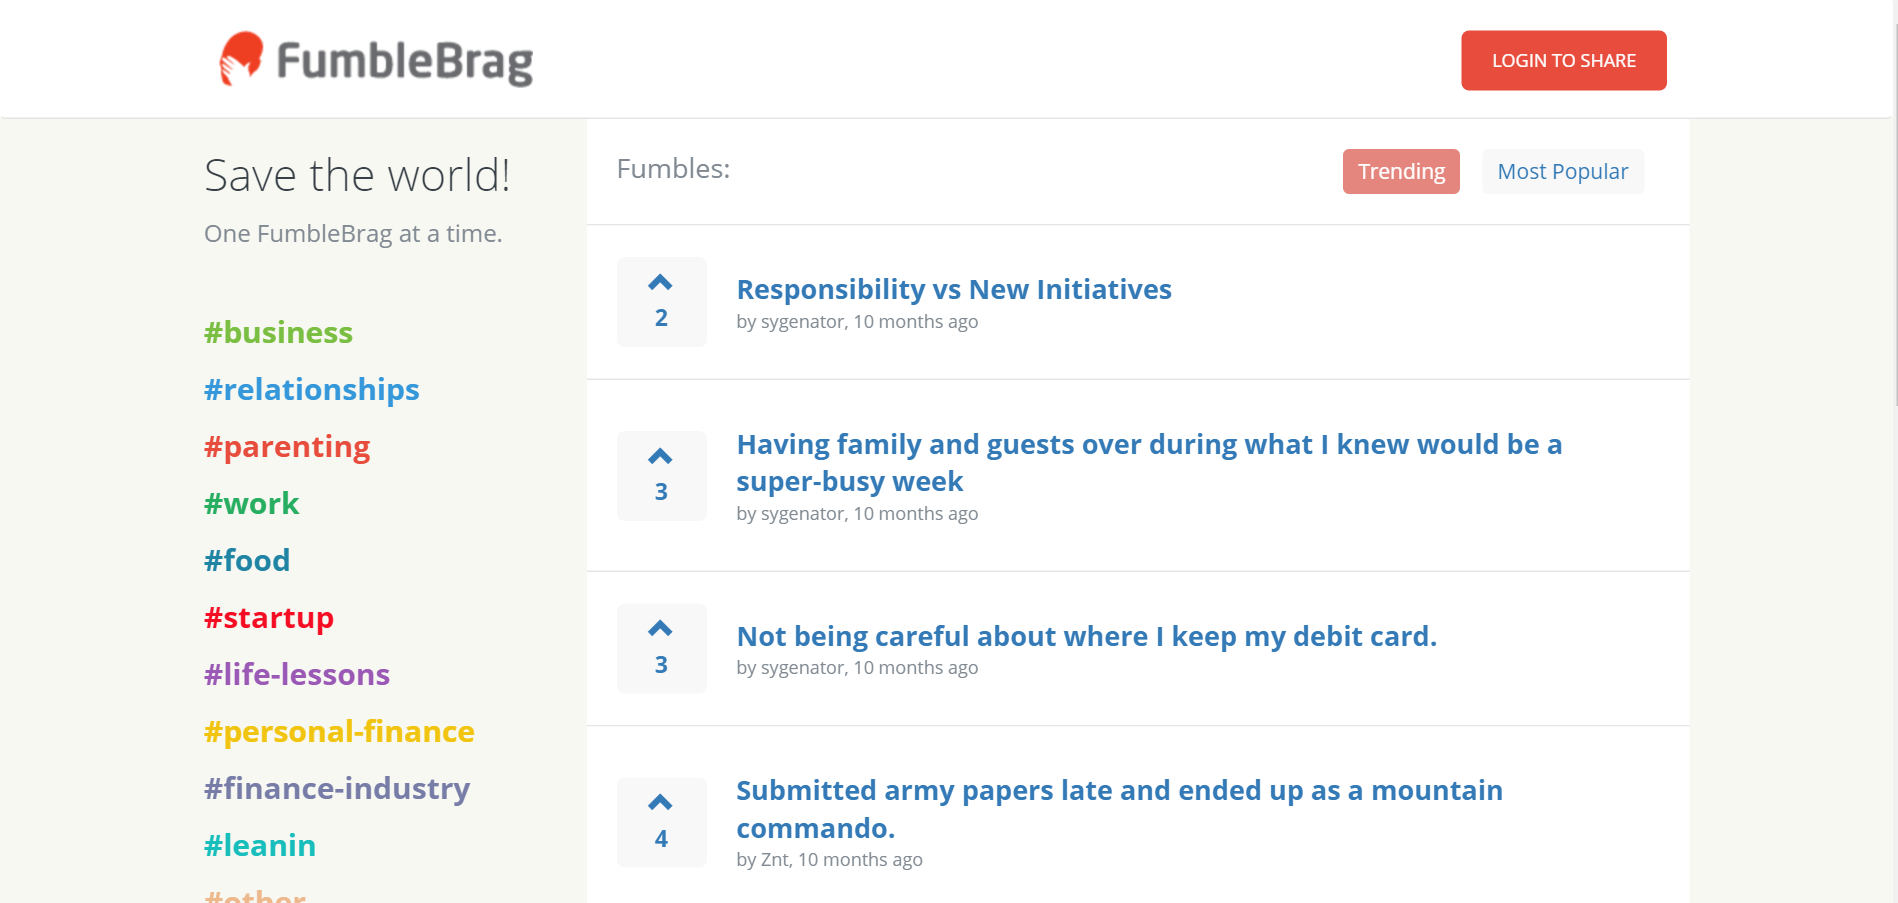The image size is (1898, 903).
Task: Open the #parenting category
Action: pos(286,446)
